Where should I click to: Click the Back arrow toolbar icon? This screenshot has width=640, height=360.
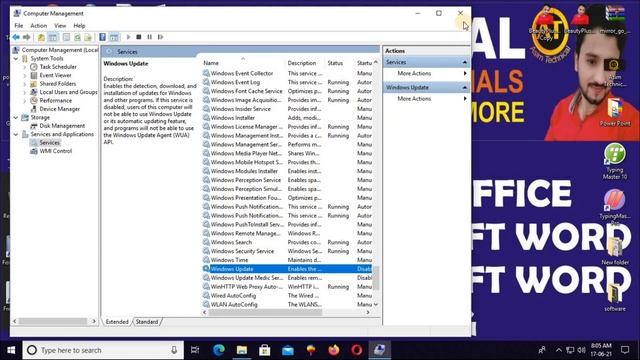tap(16, 37)
